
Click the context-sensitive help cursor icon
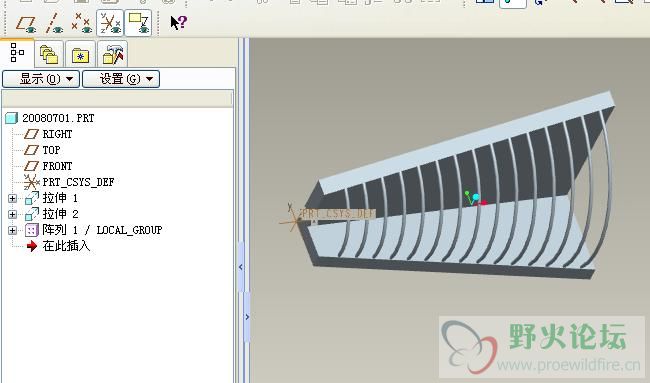pos(179,22)
